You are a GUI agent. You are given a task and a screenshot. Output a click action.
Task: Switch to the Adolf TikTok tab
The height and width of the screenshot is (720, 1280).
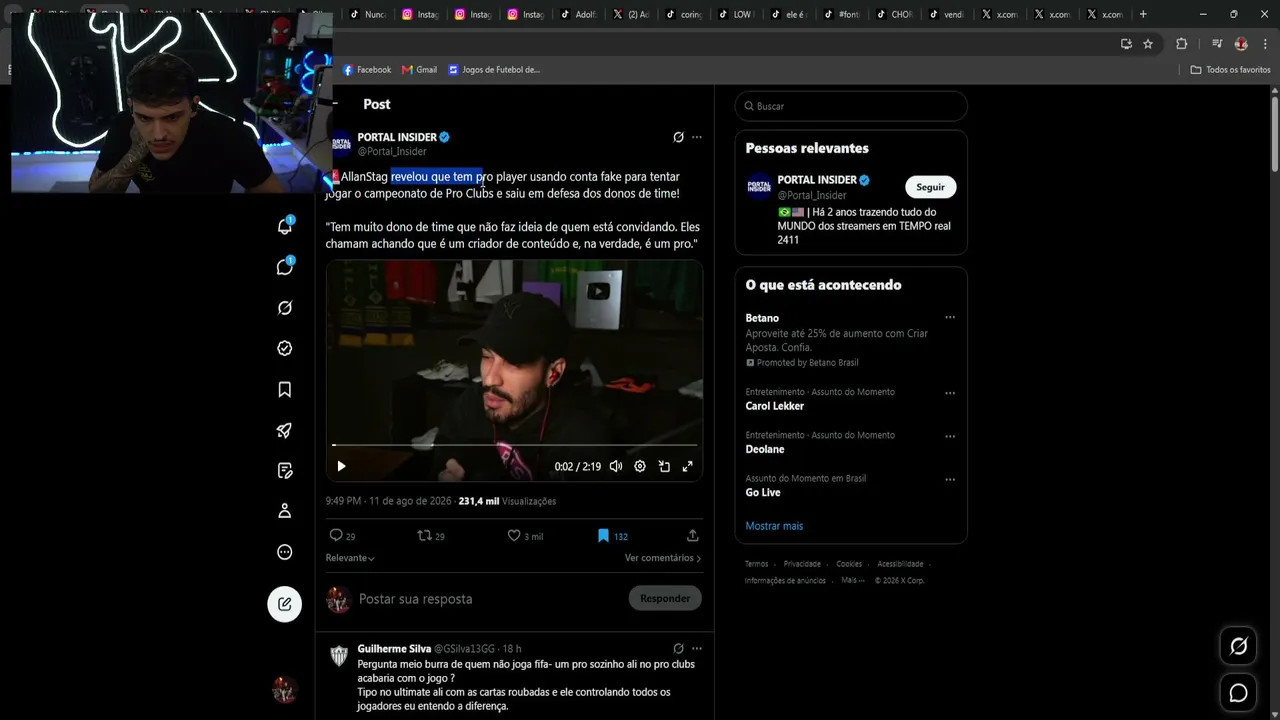(x=578, y=14)
